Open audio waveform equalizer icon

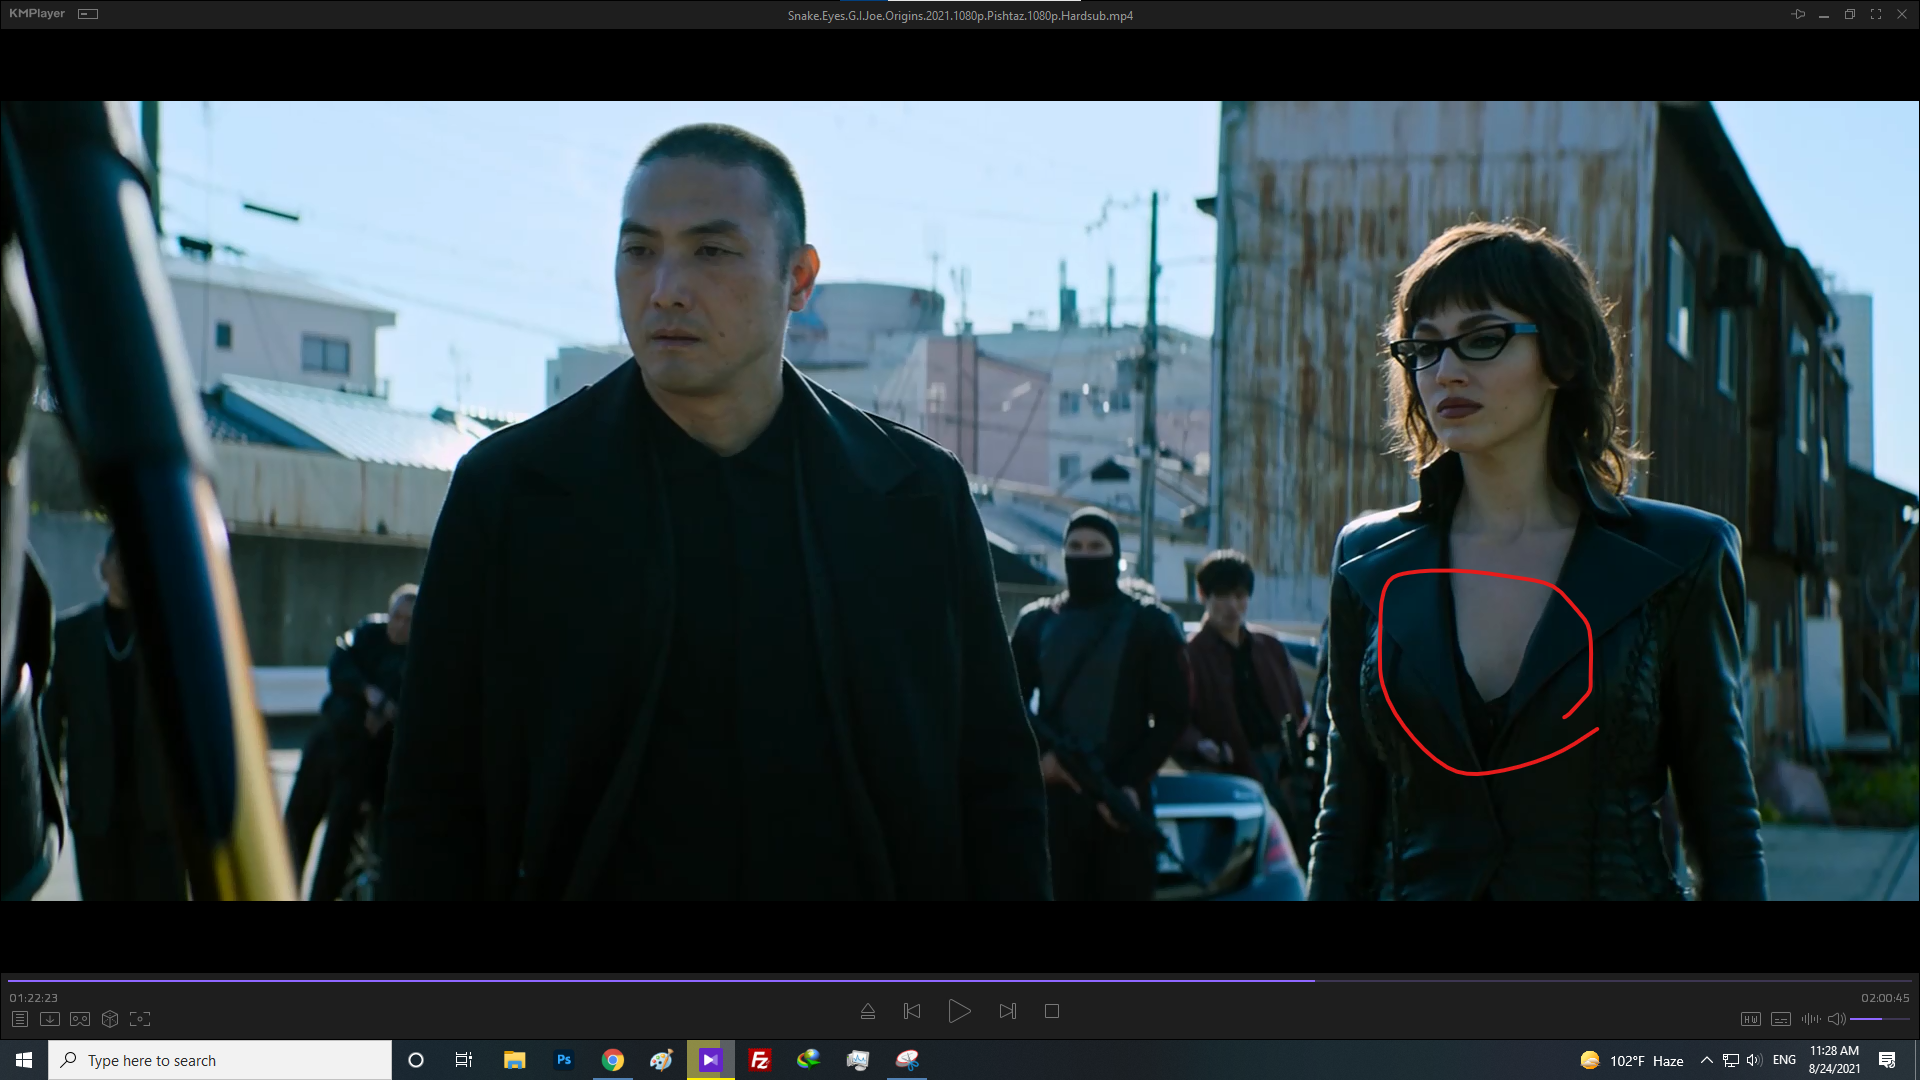1810,1019
